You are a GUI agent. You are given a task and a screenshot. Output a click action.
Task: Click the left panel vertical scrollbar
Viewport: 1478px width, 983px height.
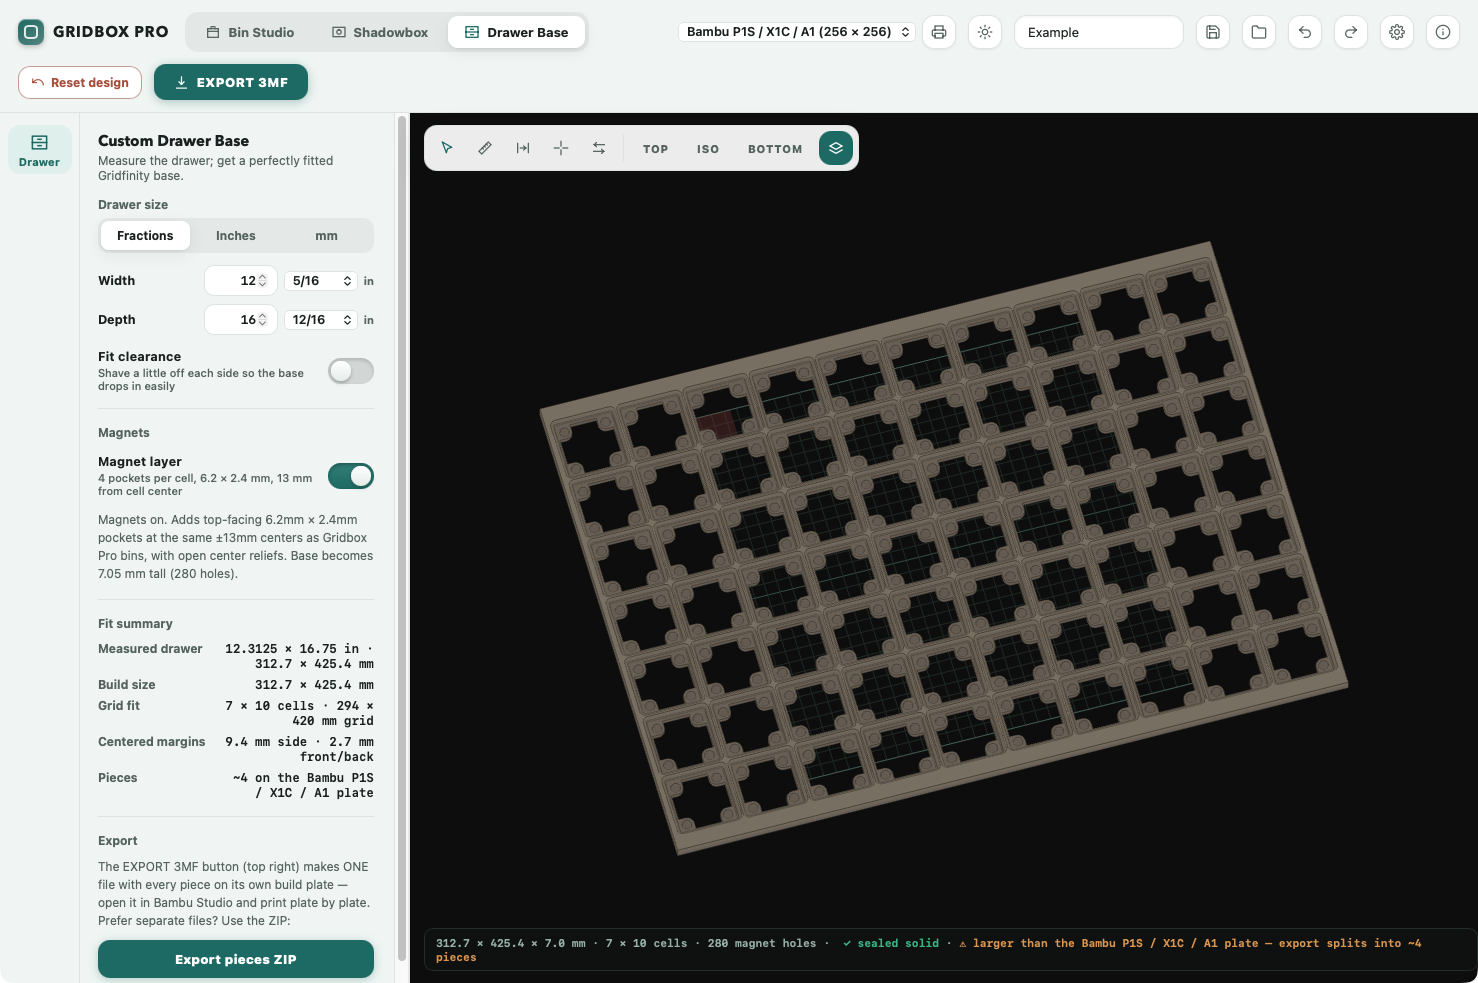(402, 540)
